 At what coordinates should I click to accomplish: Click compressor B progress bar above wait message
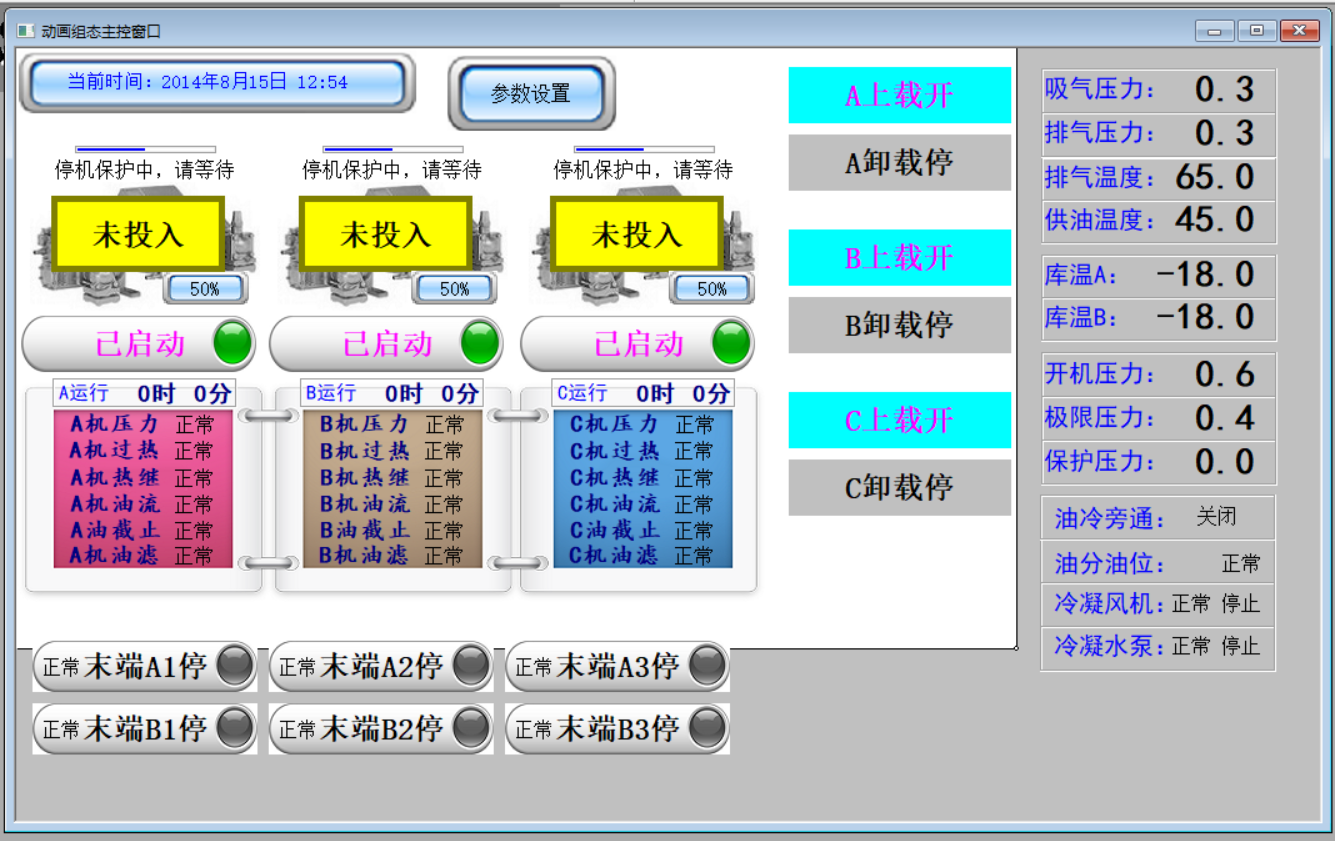pyautogui.click(x=393, y=149)
